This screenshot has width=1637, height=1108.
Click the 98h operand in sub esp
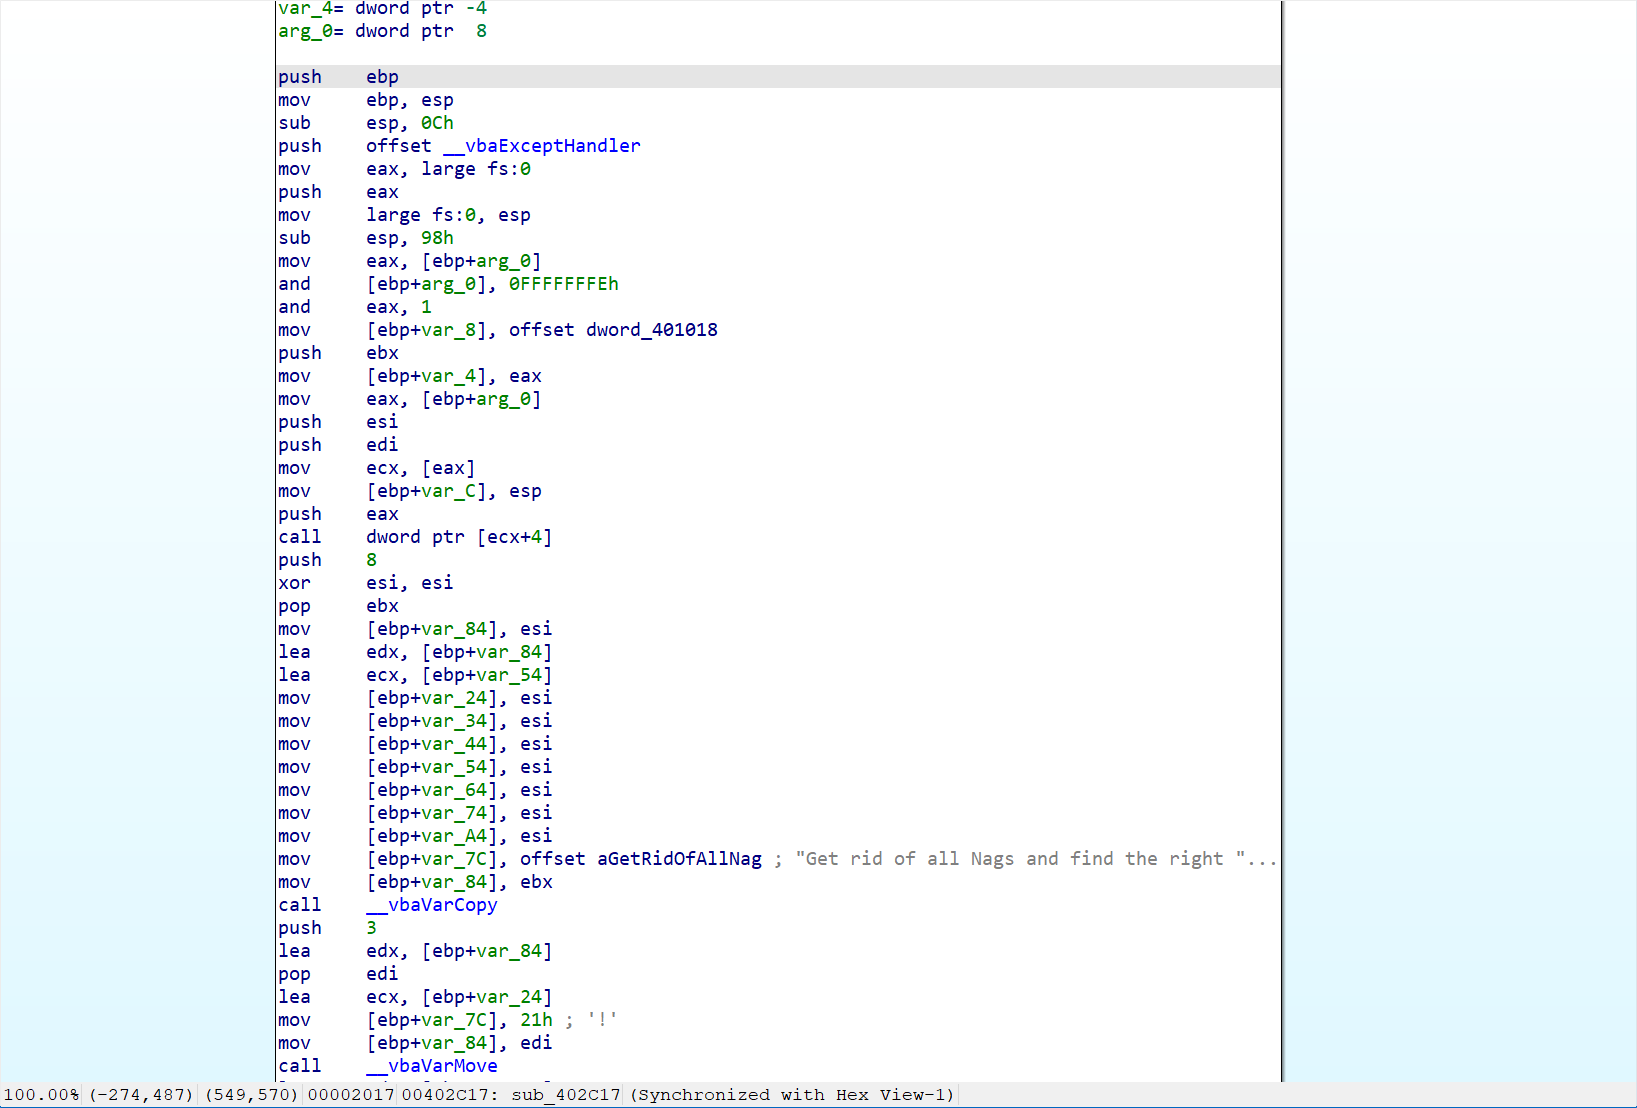[437, 238]
